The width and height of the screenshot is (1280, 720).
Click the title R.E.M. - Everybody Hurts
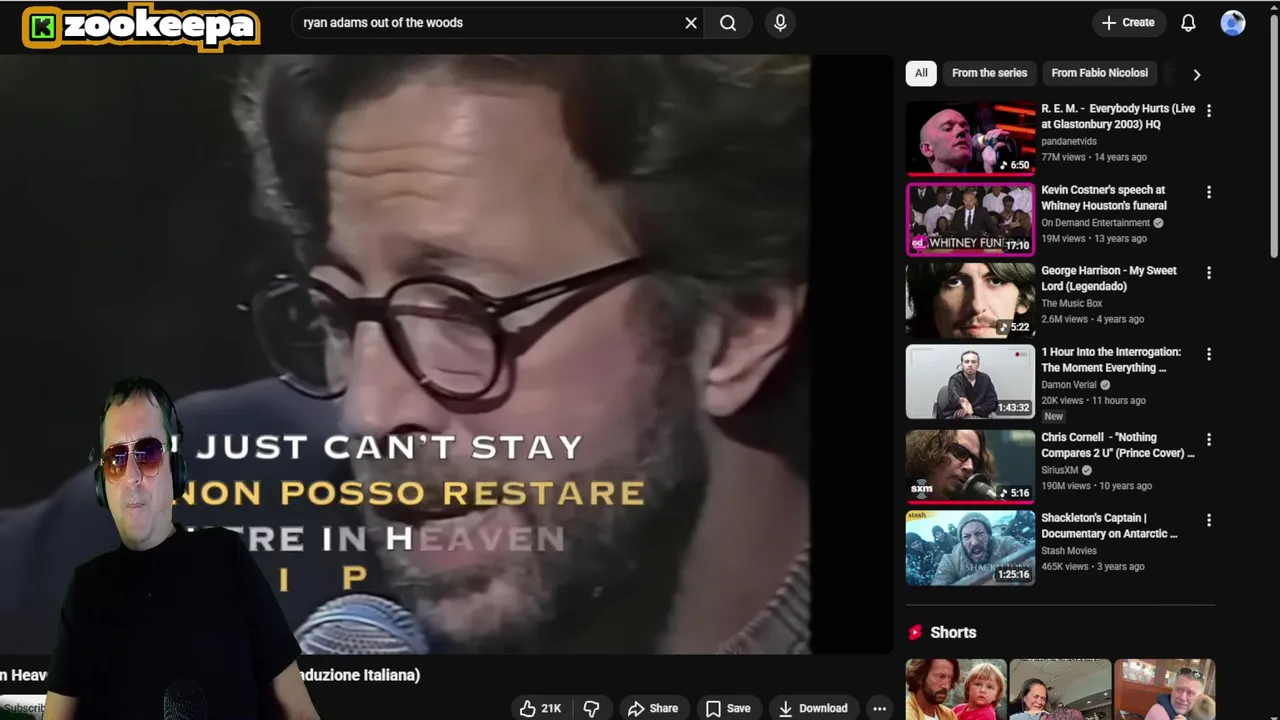coord(1118,116)
